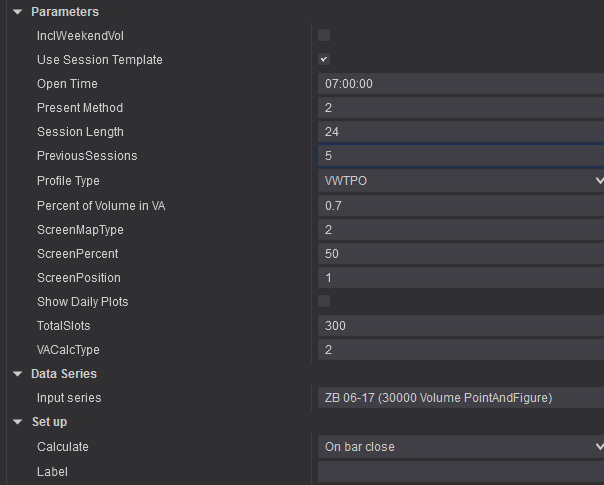Collapse the Set up section

coord(18,422)
